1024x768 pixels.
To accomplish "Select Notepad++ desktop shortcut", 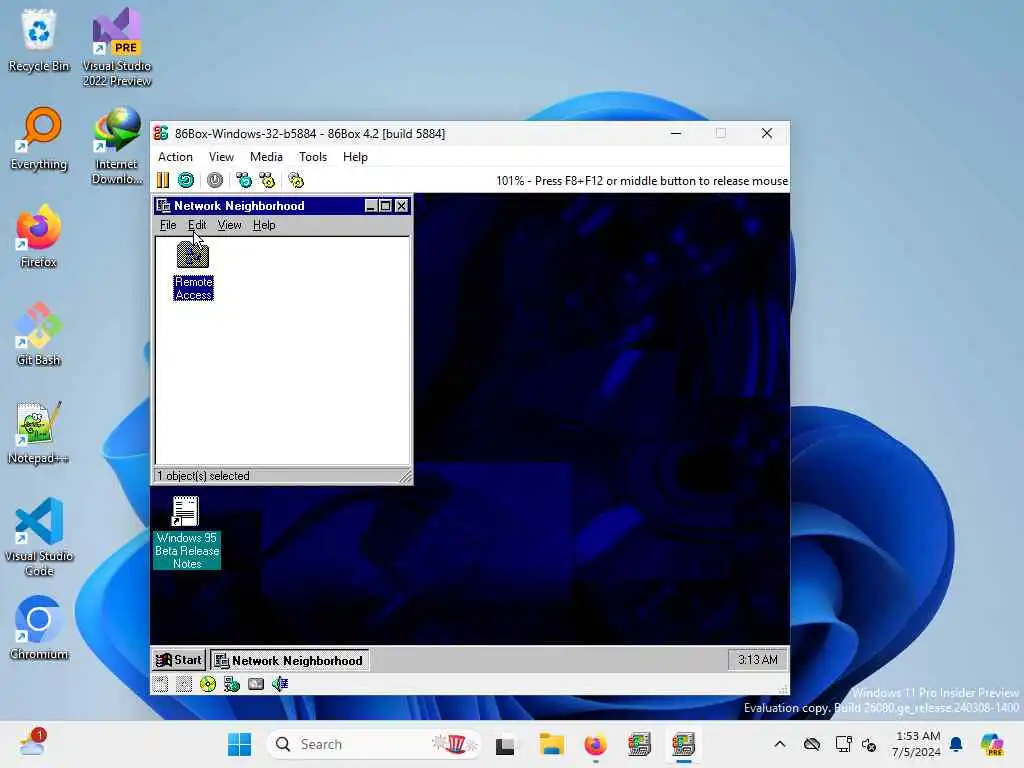I will click(x=39, y=432).
